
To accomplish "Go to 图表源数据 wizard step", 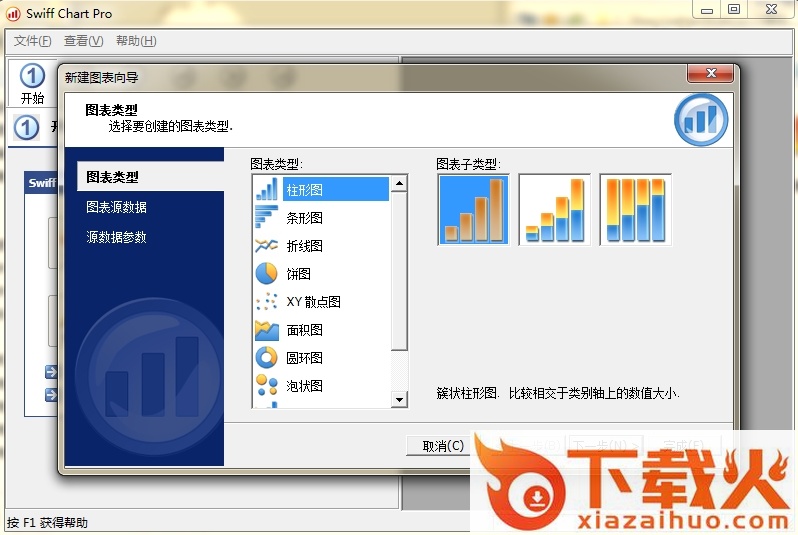I will click(x=116, y=207).
